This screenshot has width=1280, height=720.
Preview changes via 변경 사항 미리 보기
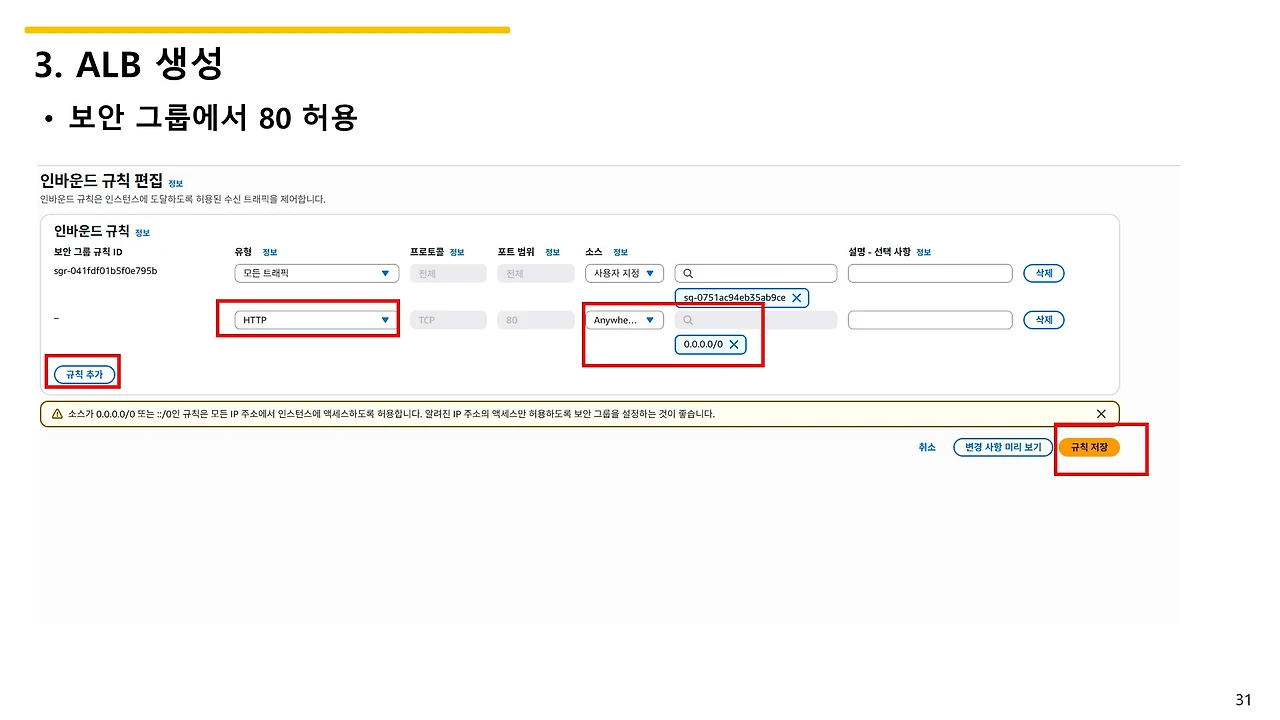[x=1003, y=447]
